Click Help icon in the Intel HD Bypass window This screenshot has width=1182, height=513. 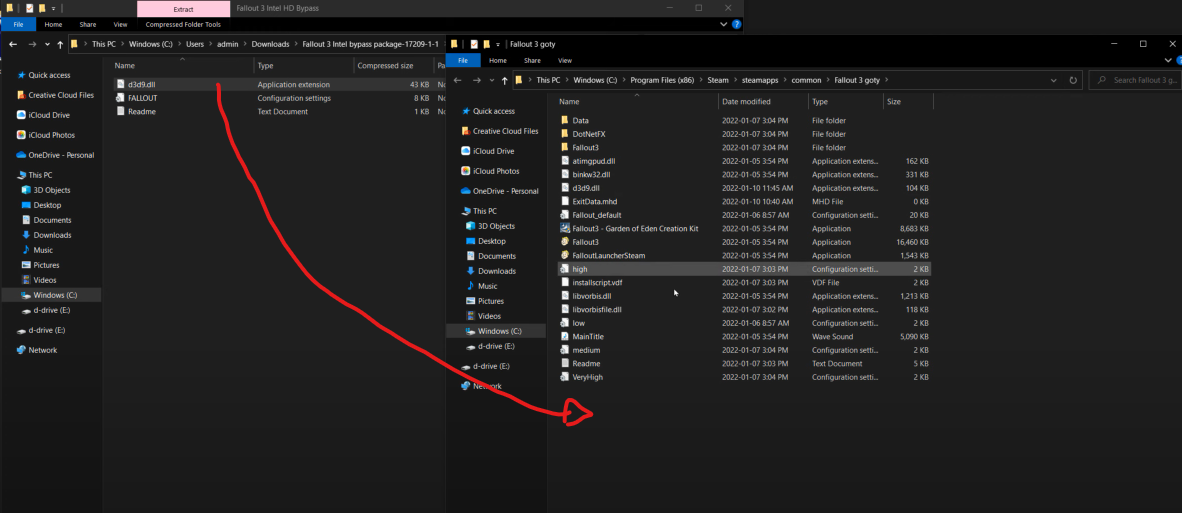[736, 25]
